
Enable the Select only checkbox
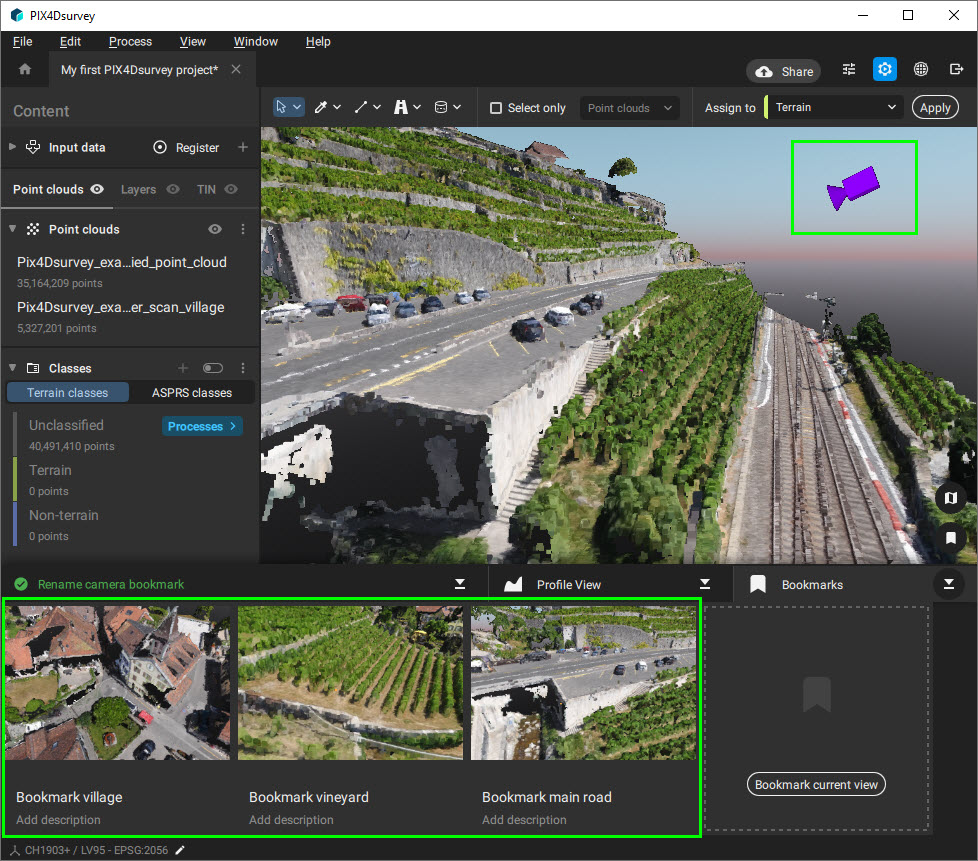(497, 107)
